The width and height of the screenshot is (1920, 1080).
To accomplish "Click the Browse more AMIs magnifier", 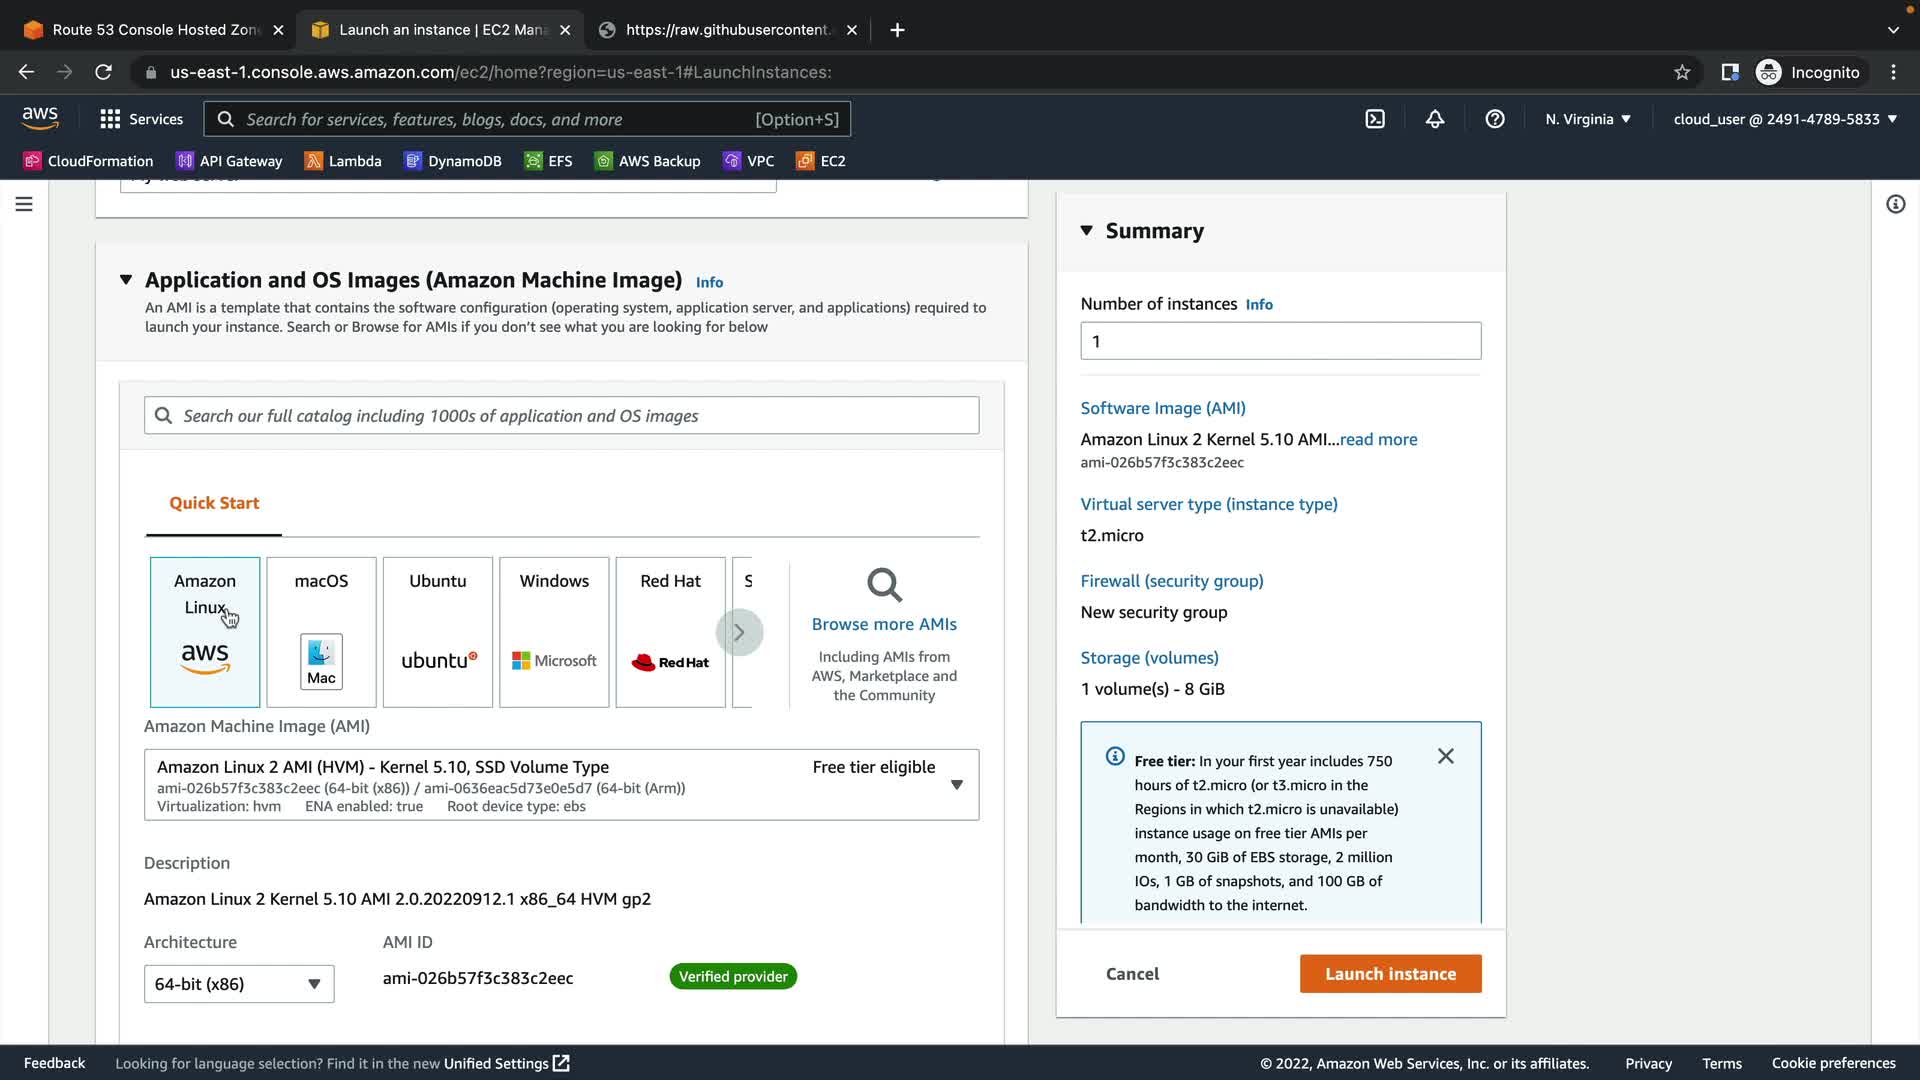I will tap(884, 585).
